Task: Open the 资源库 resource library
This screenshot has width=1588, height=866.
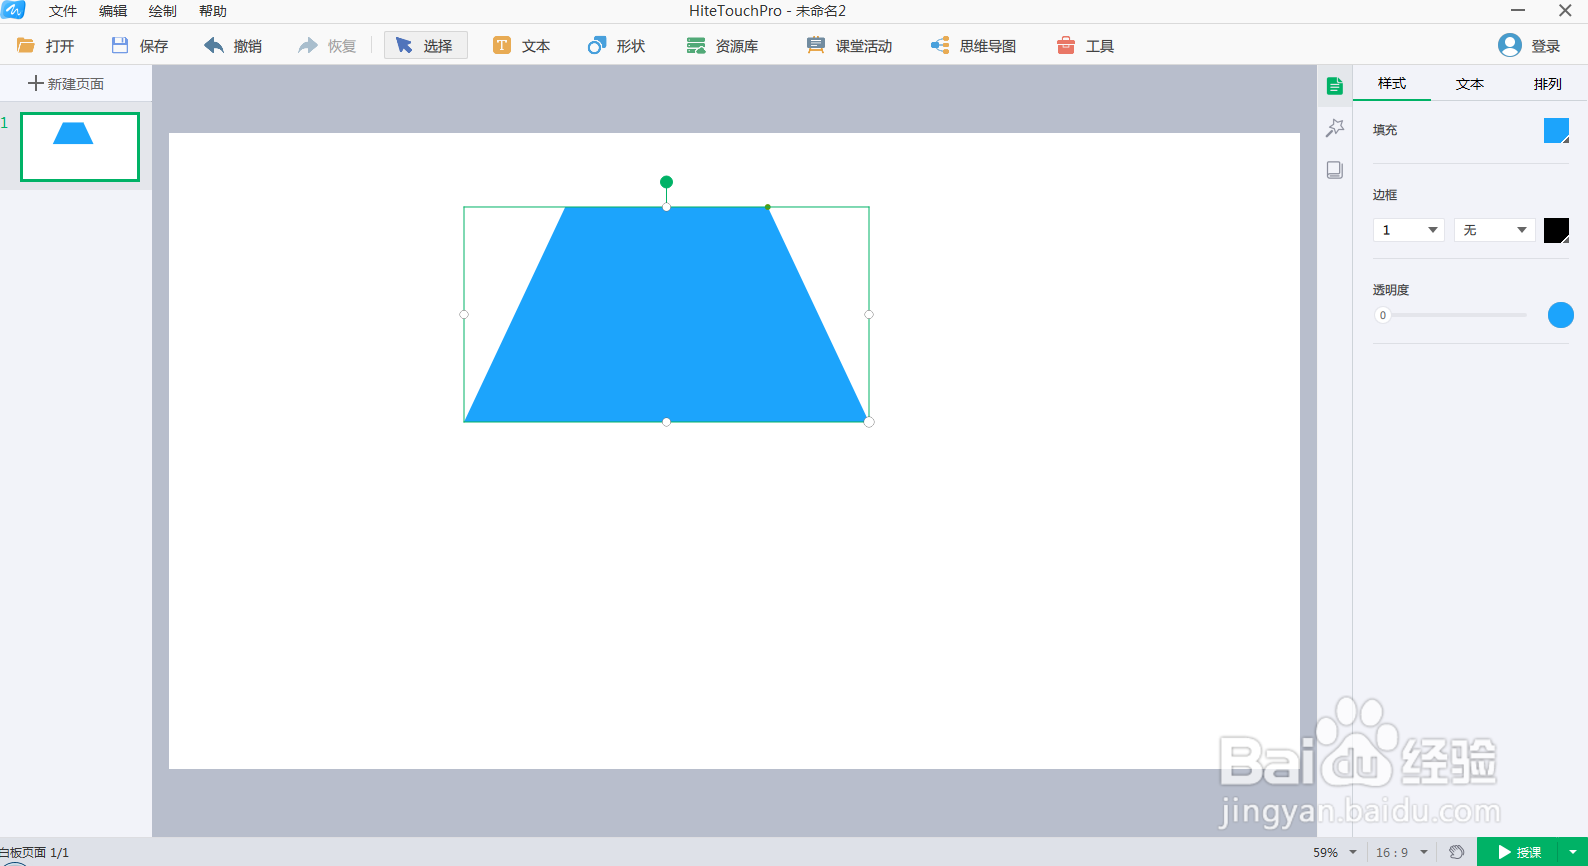Action: [722, 46]
